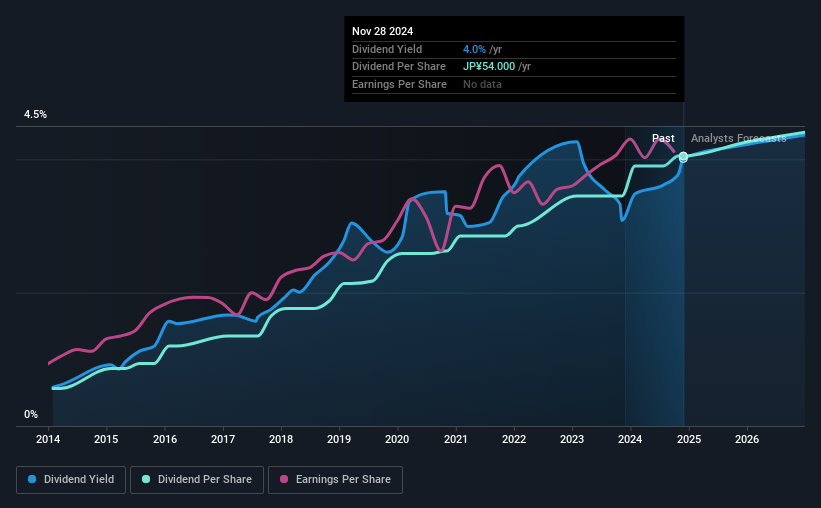The height and width of the screenshot is (508, 821).
Task: Select the Nov 28 2024 data point marker
Action: tap(683, 157)
